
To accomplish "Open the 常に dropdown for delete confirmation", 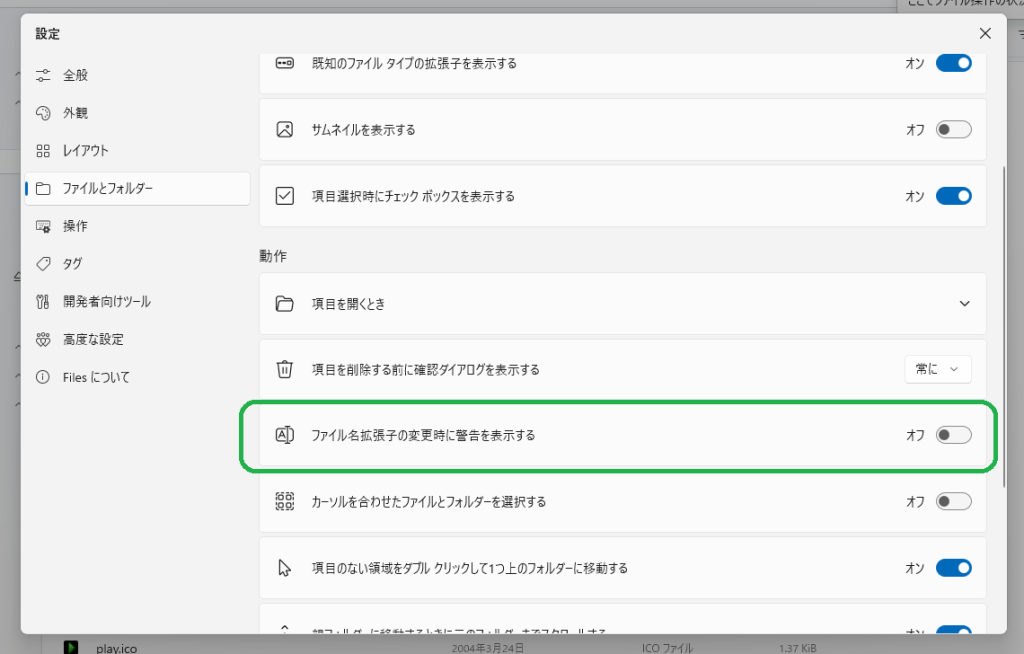I will pos(938,369).
